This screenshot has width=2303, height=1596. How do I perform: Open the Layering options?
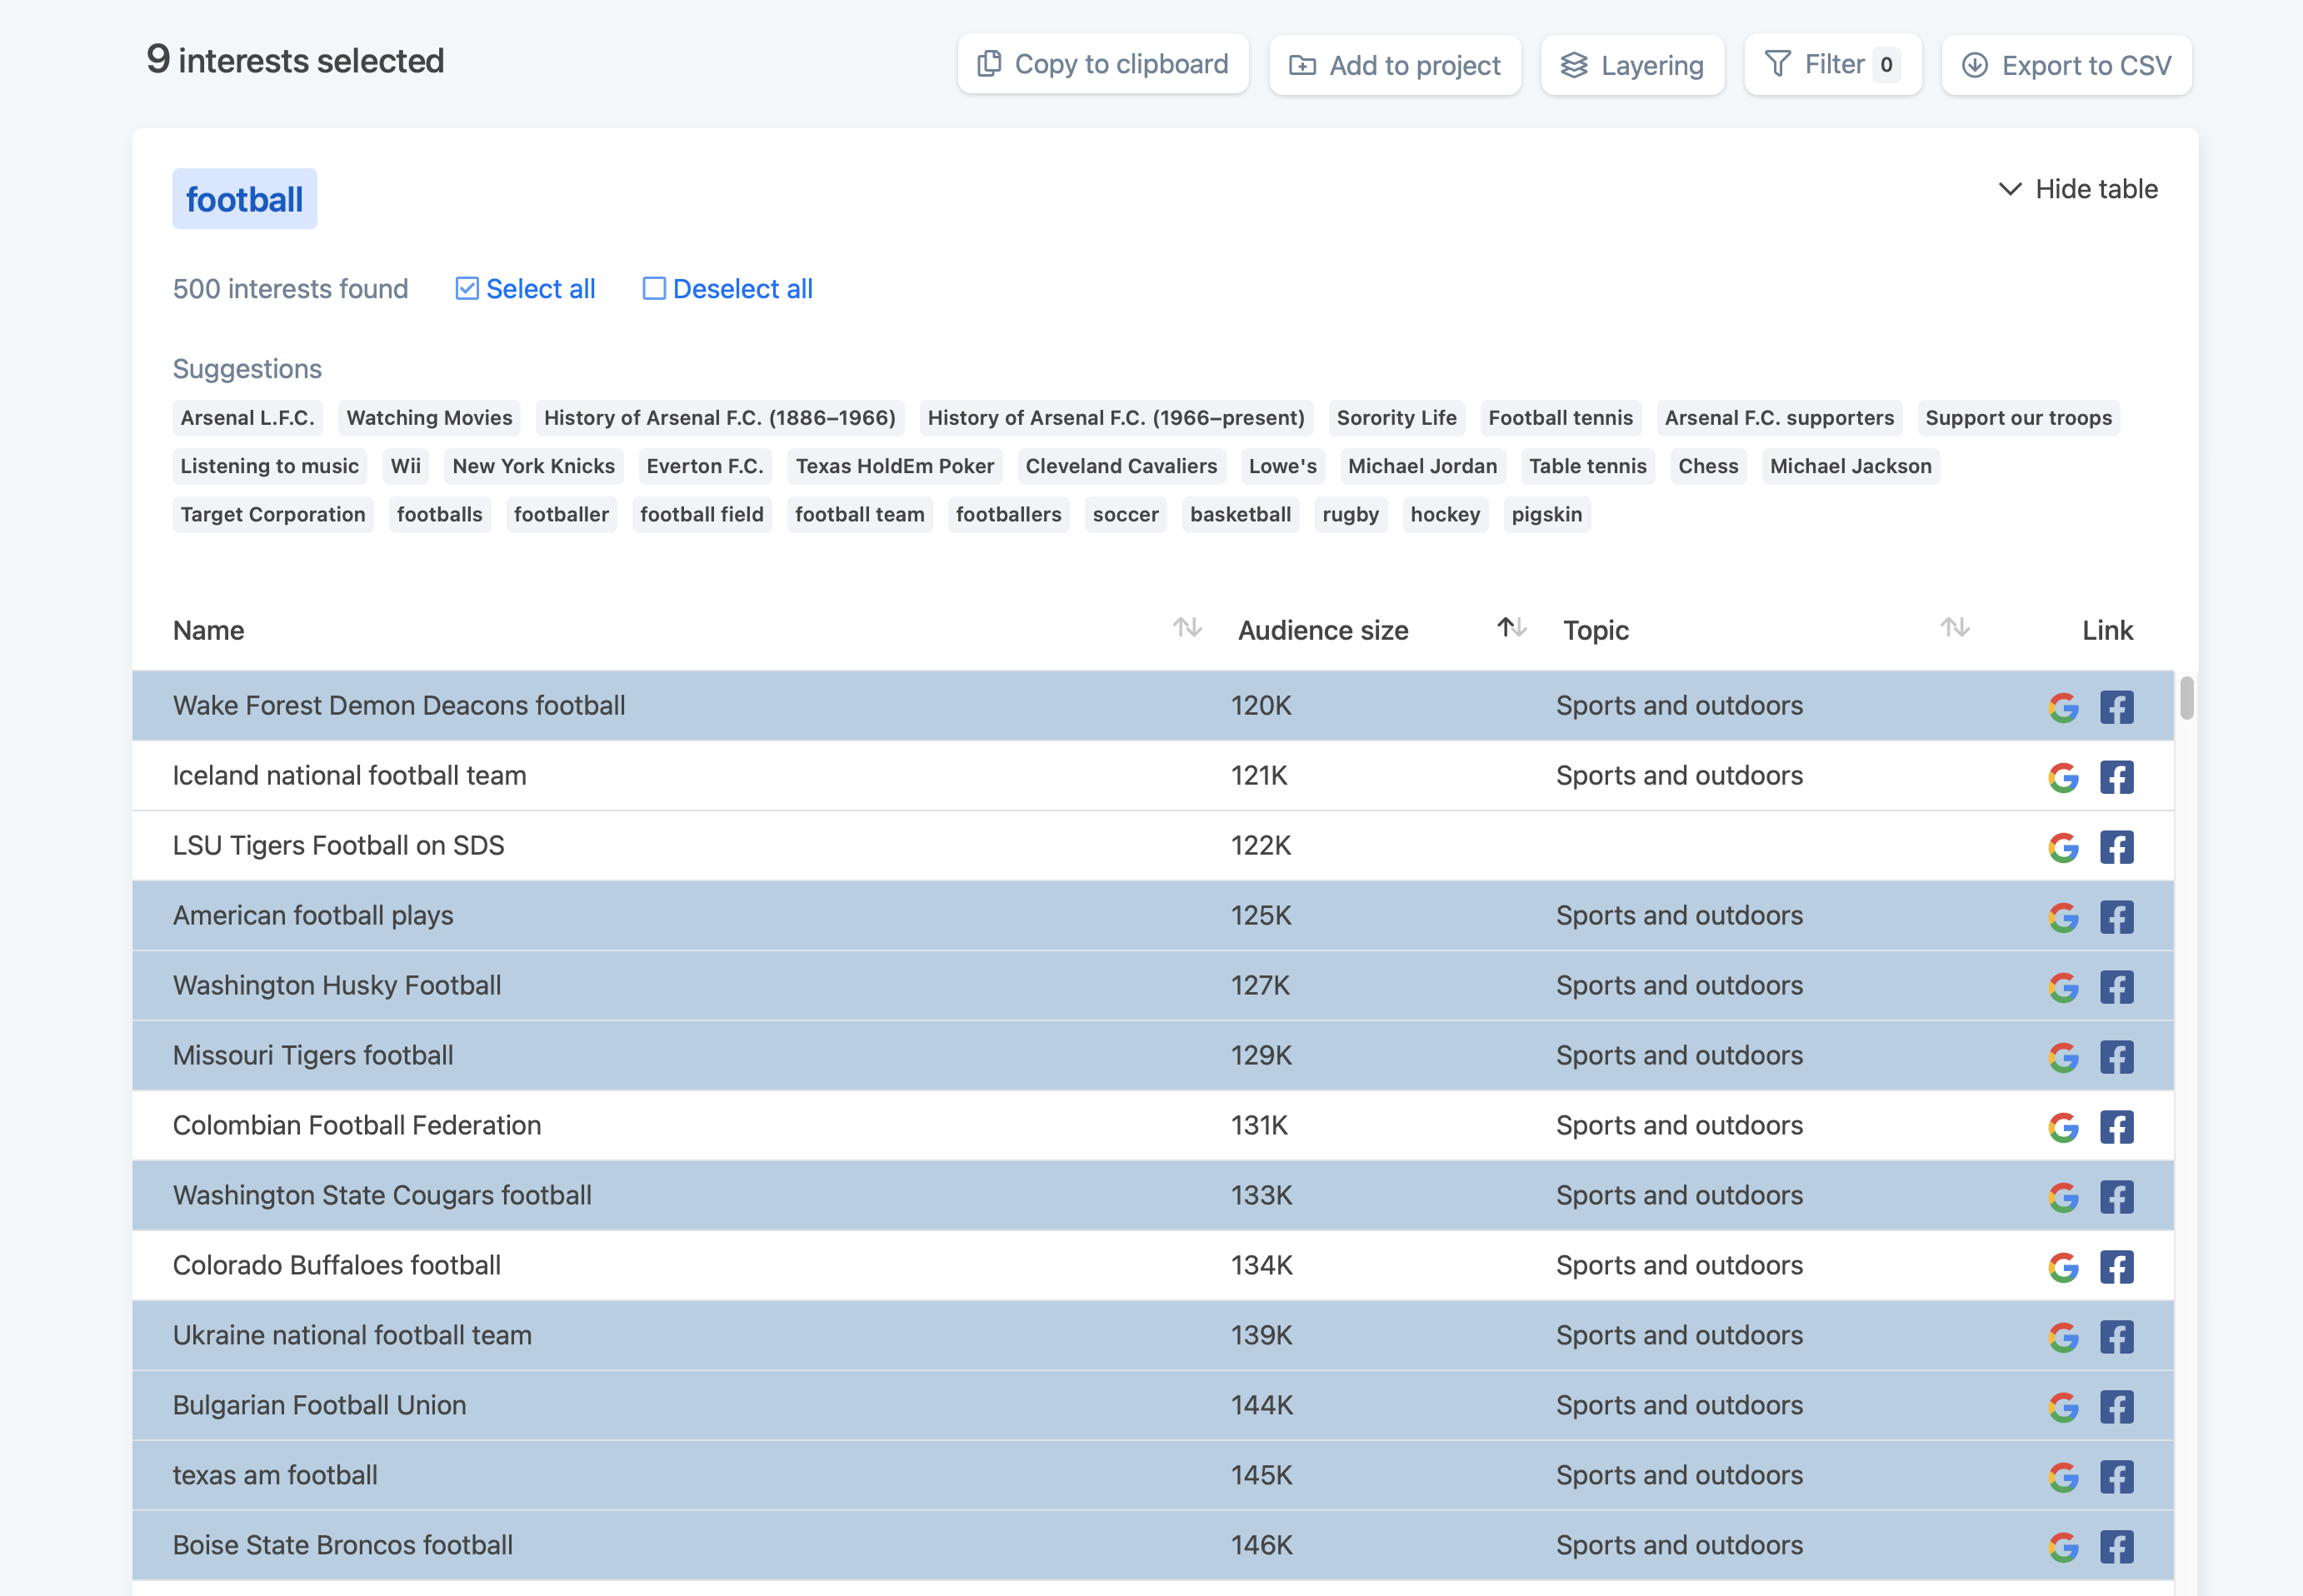1632,65
